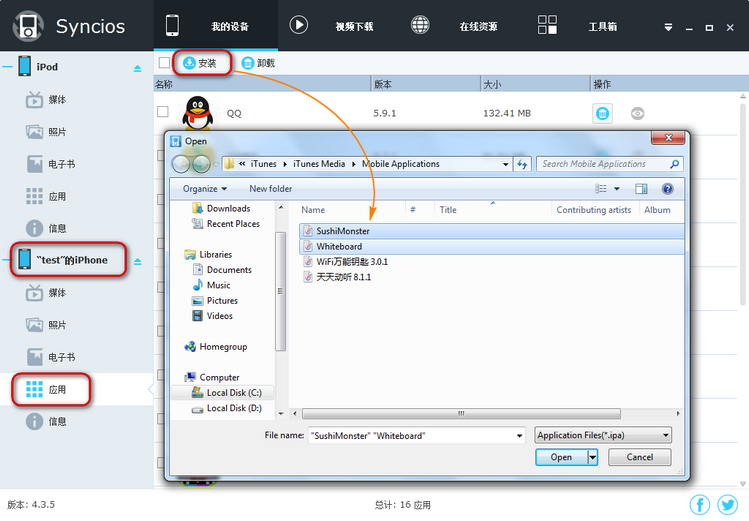Click the globe online resources icon
The height and width of the screenshot is (521, 749).
(420, 25)
